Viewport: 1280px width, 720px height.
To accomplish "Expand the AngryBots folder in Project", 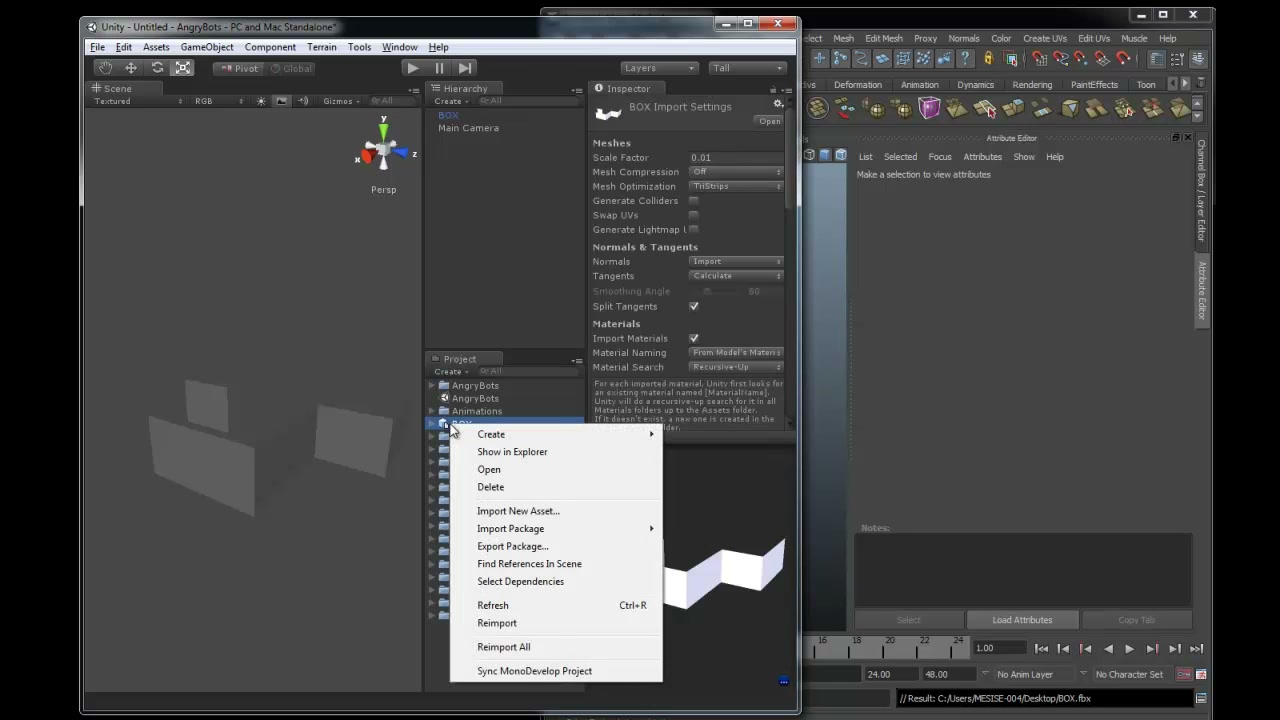I will pos(432,385).
